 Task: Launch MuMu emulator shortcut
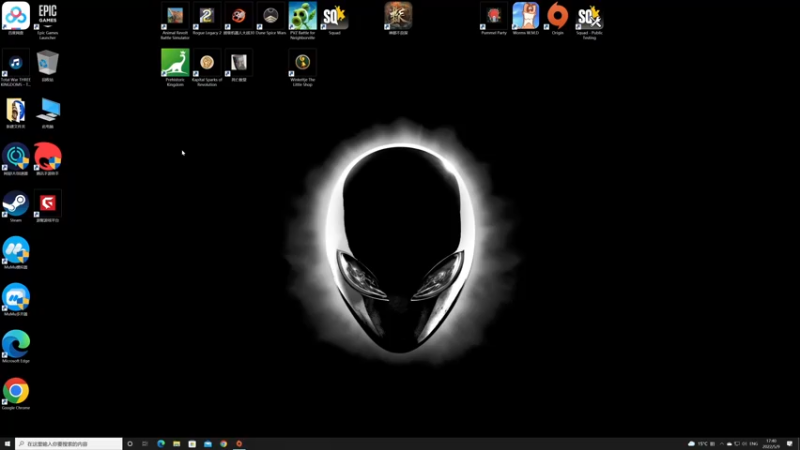tap(16, 252)
